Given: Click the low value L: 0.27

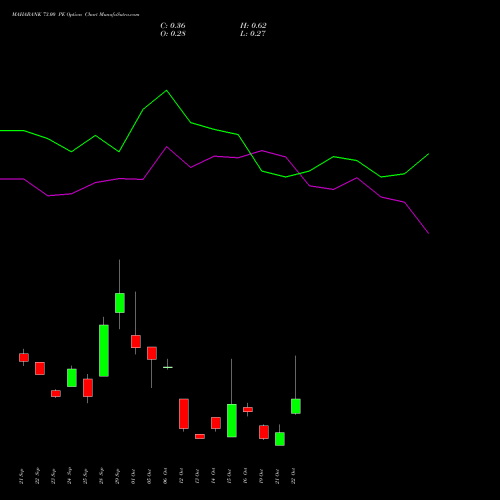Looking at the screenshot, I should click(253, 34).
